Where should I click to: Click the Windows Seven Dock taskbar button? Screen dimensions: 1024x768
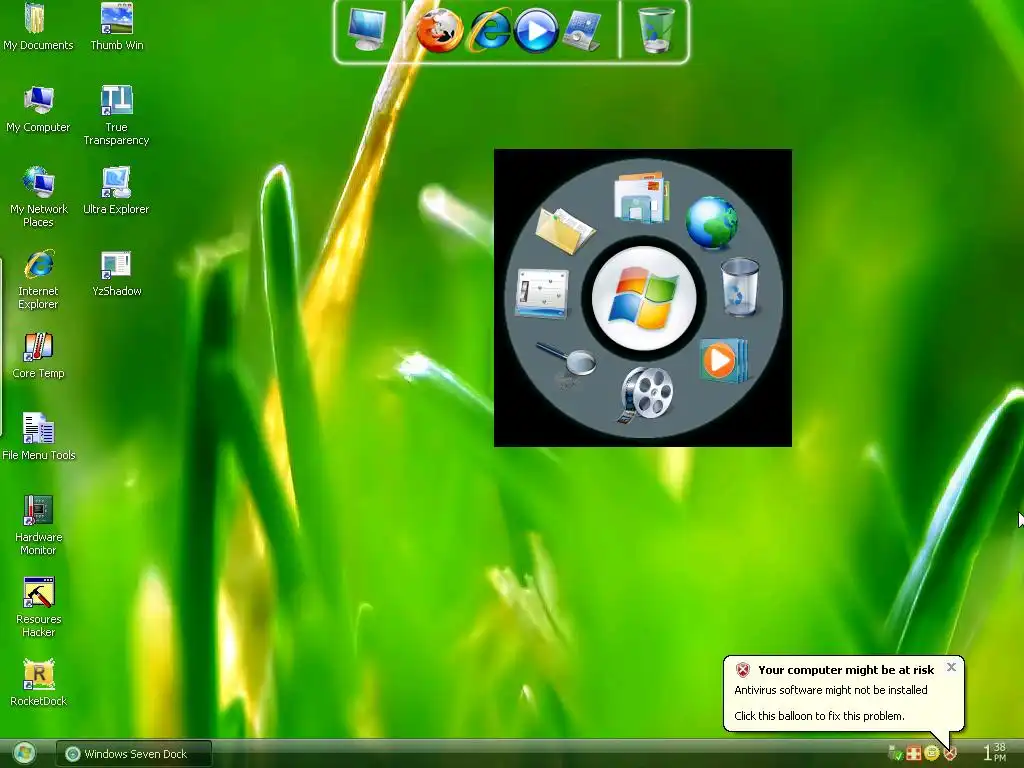point(134,754)
